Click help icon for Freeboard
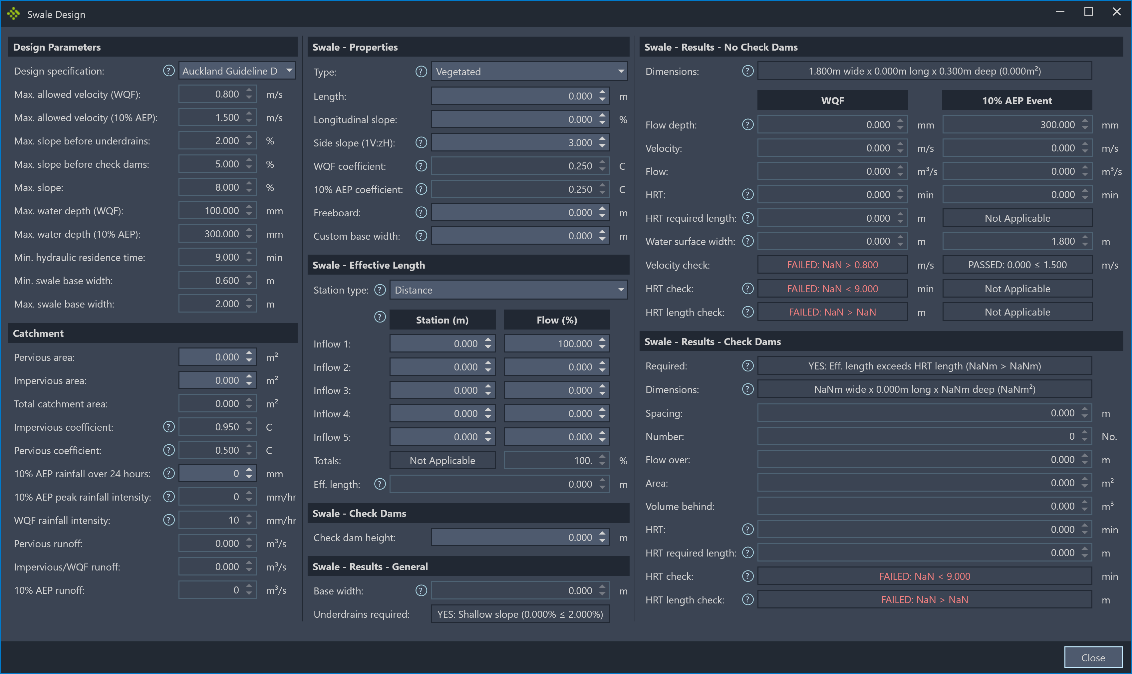 (x=421, y=212)
